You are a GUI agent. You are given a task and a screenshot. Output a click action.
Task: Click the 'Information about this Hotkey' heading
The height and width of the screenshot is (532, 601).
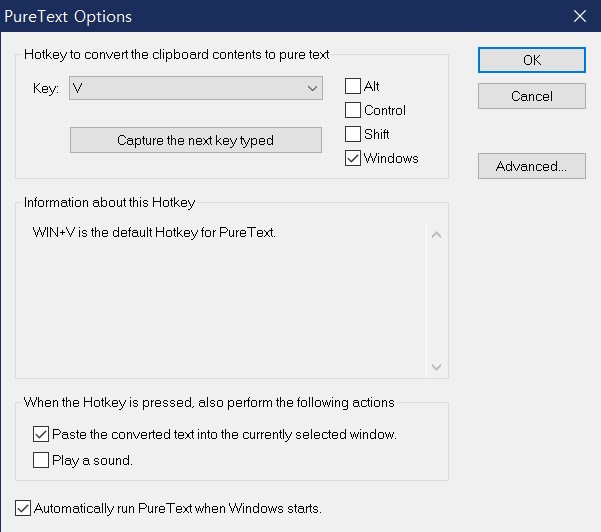110,202
